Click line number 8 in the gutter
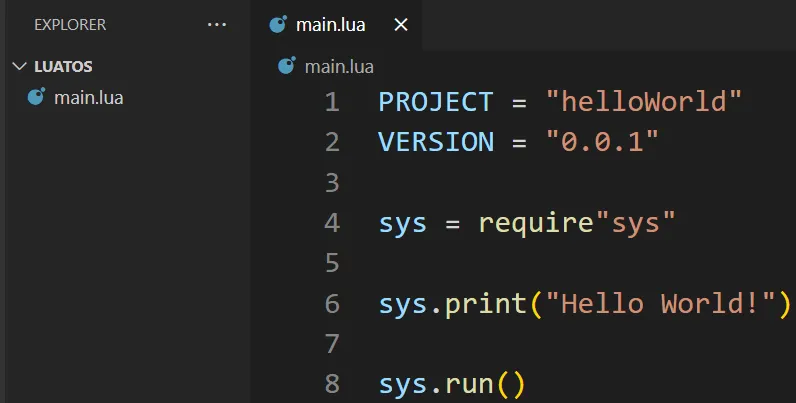Screen dimensions: 796x403 click(331, 384)
